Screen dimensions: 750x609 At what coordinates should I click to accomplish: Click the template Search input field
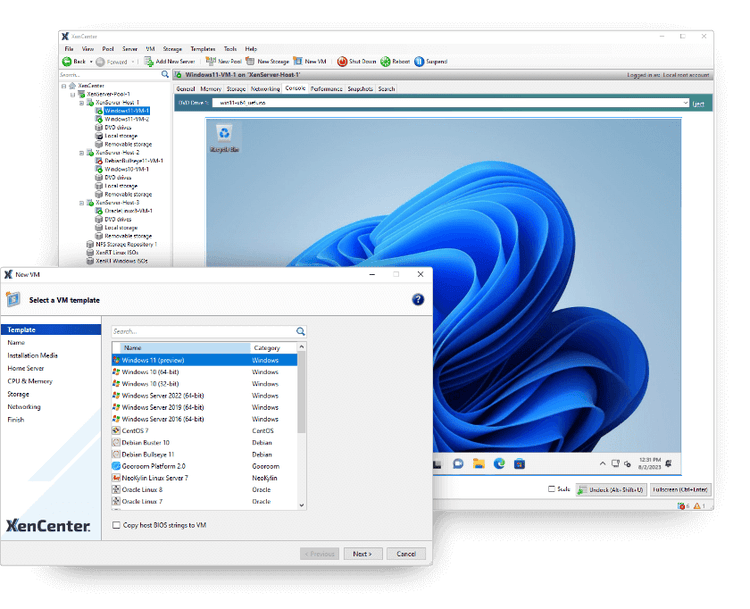(x=204, y=331)
